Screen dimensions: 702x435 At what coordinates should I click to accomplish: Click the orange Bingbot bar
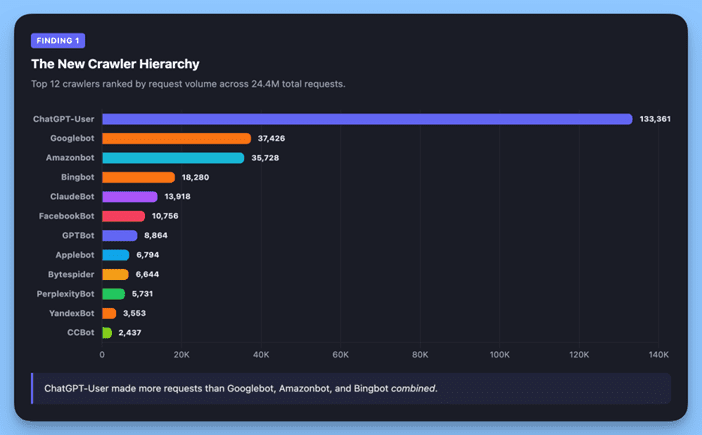pos(138,177)
